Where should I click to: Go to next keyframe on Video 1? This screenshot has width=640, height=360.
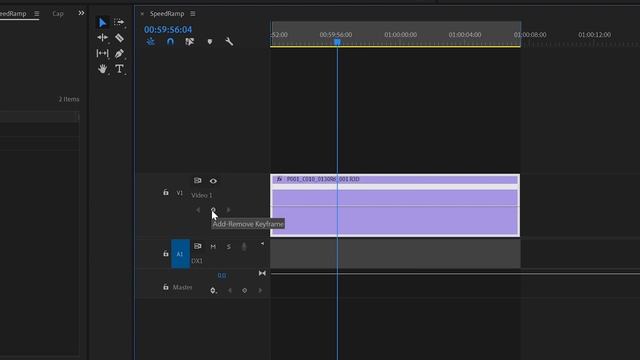coord(229,210)
